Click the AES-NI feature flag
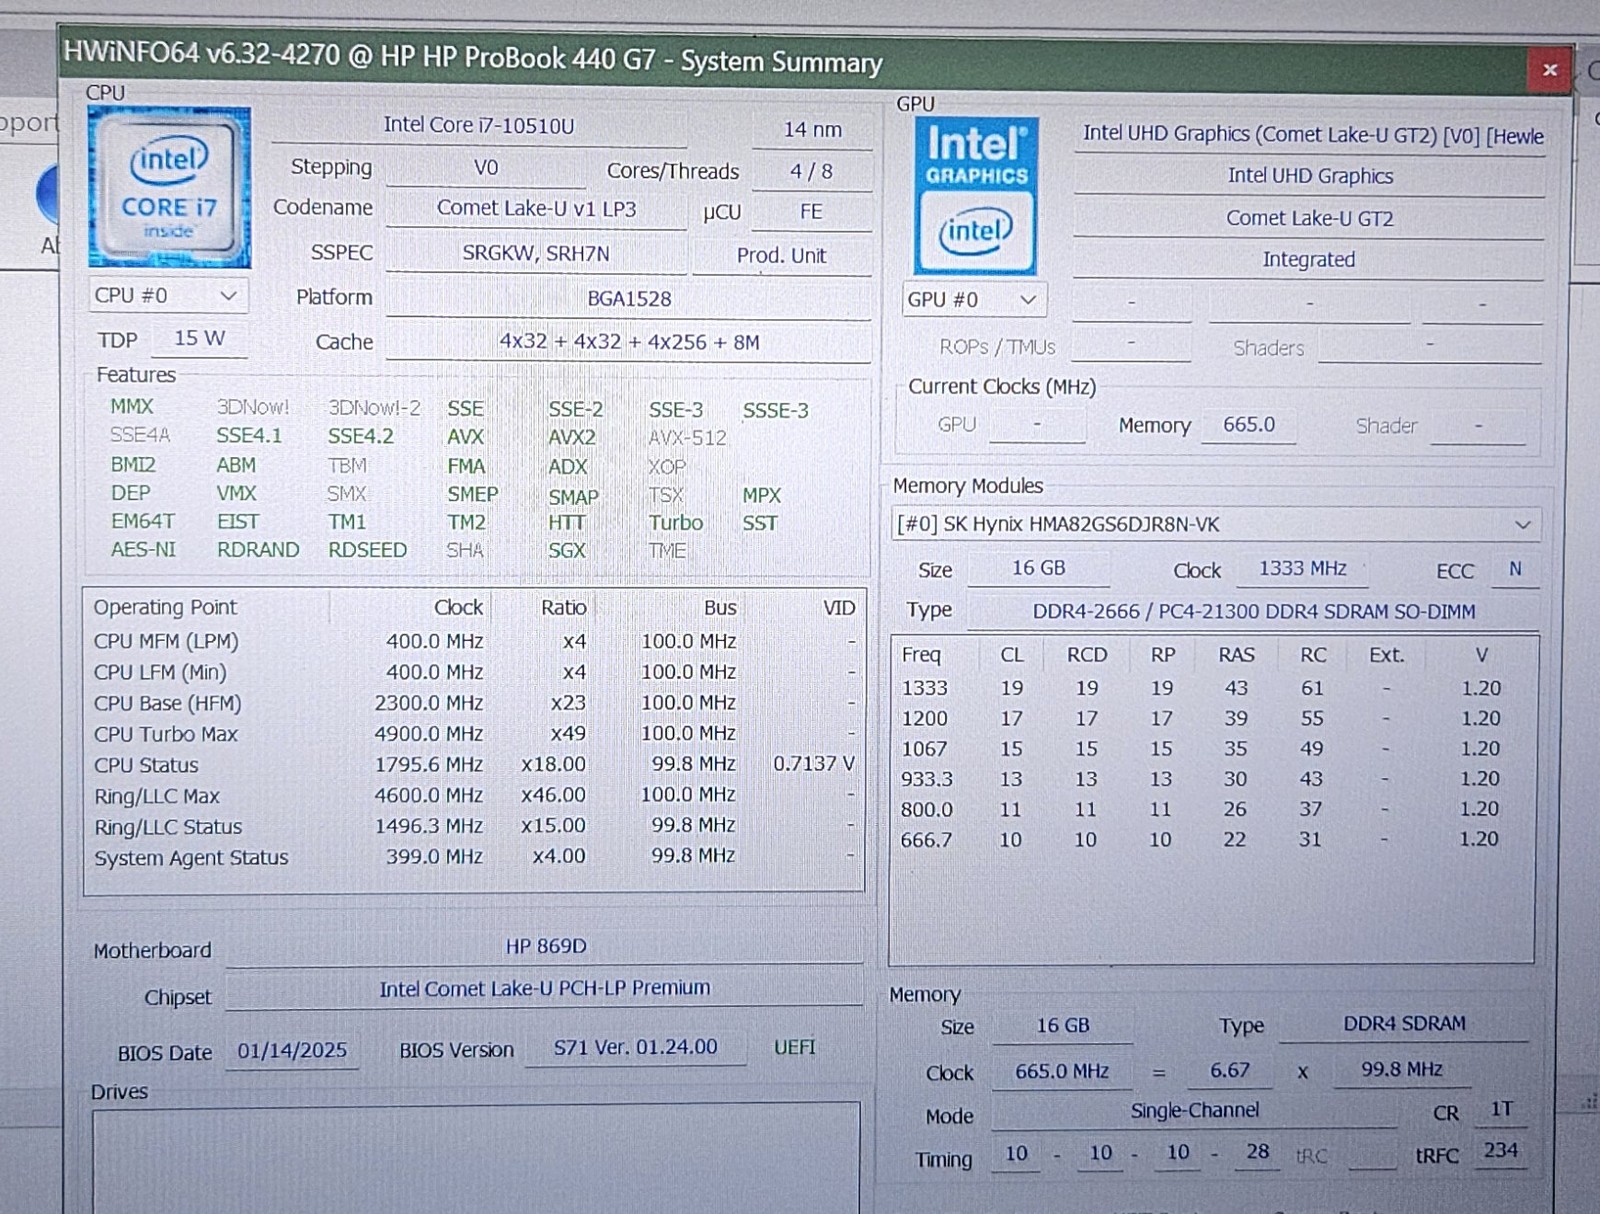This screenshot has width=1600, height=1214. (x=143, y=550)
